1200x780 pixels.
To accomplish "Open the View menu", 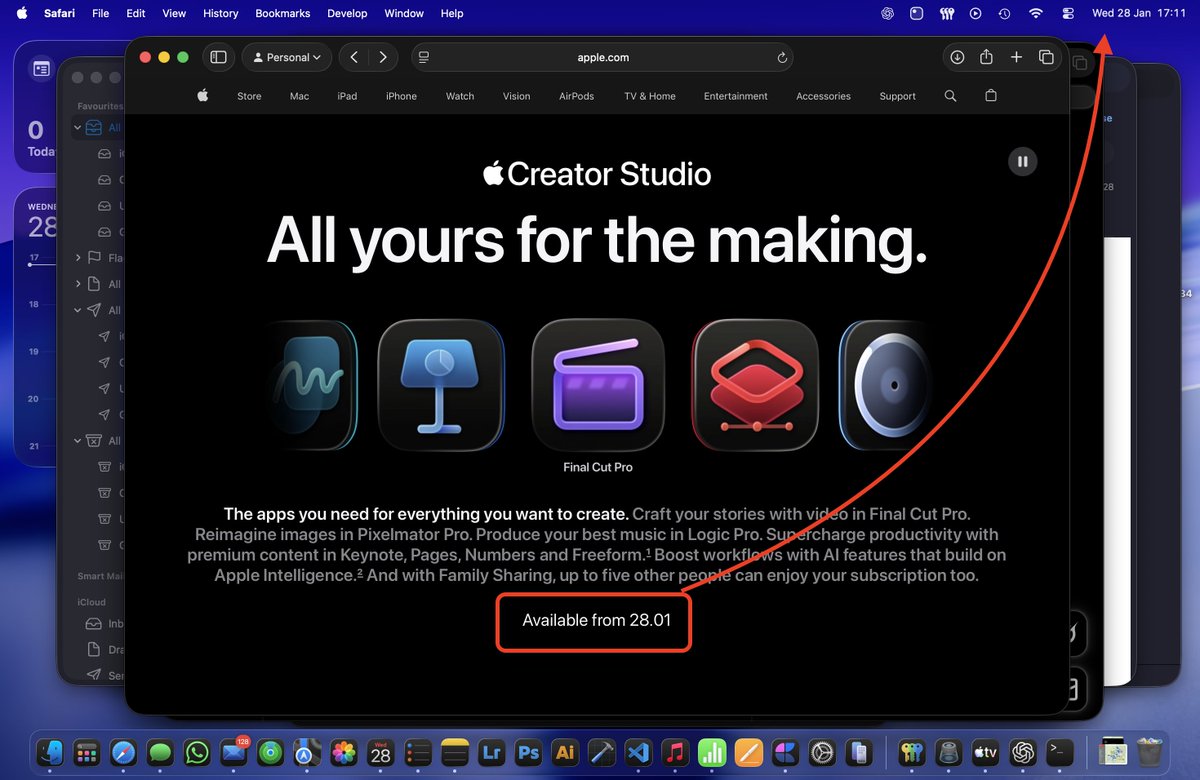I will tap(174, 13).
